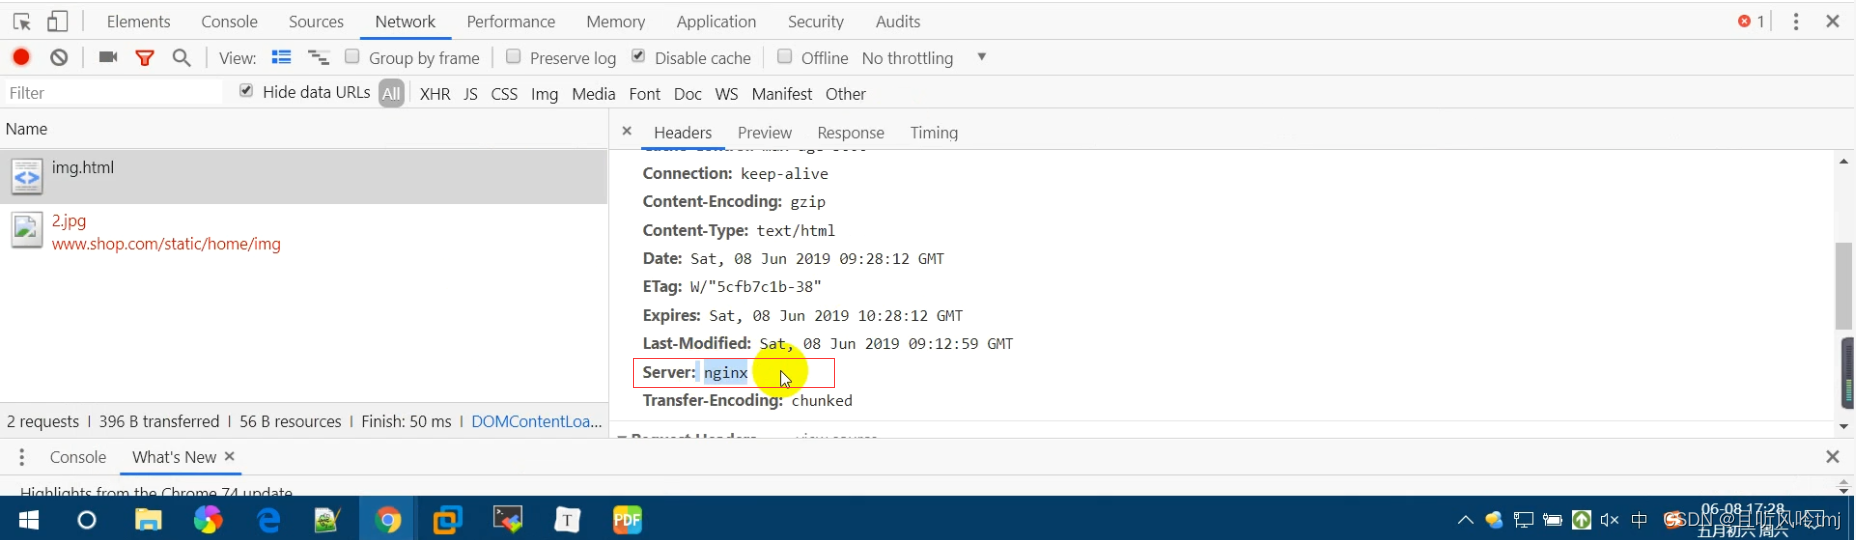The width and height of the screenshot is (1856, 540).
Task: Click the Filter text input
Action: [114, 93]
